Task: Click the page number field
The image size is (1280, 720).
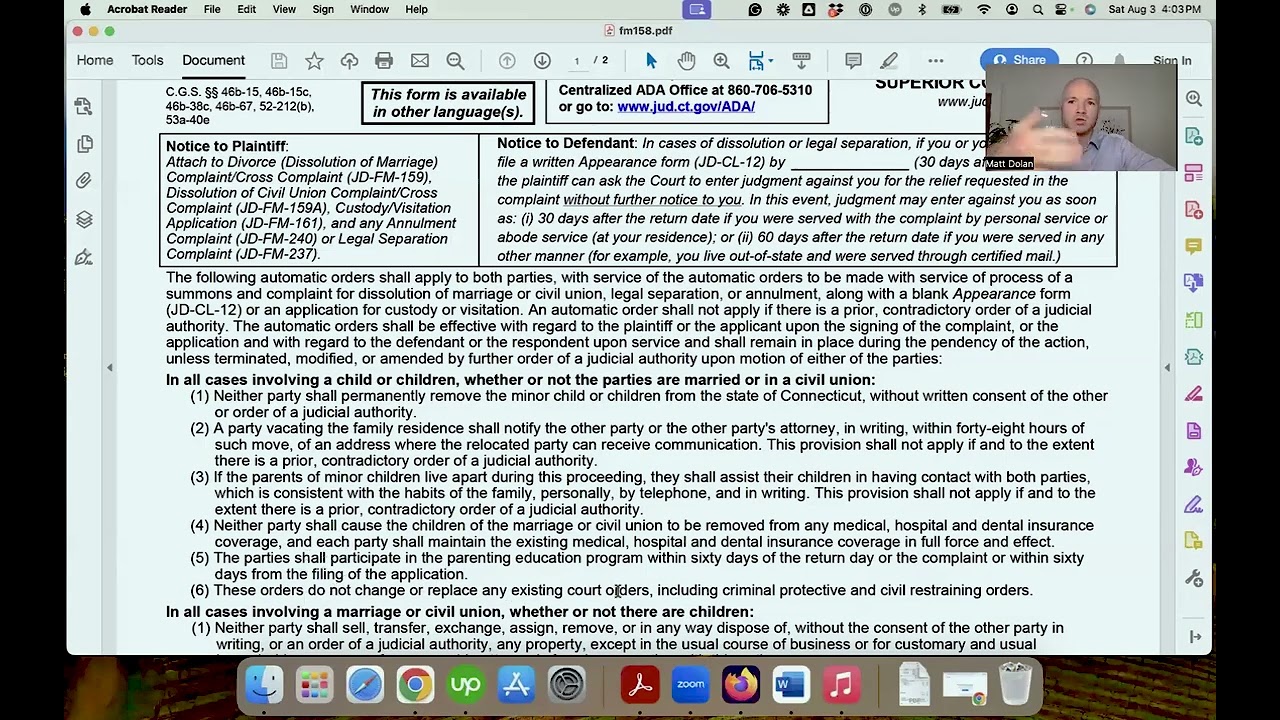Action: point(576,61)
